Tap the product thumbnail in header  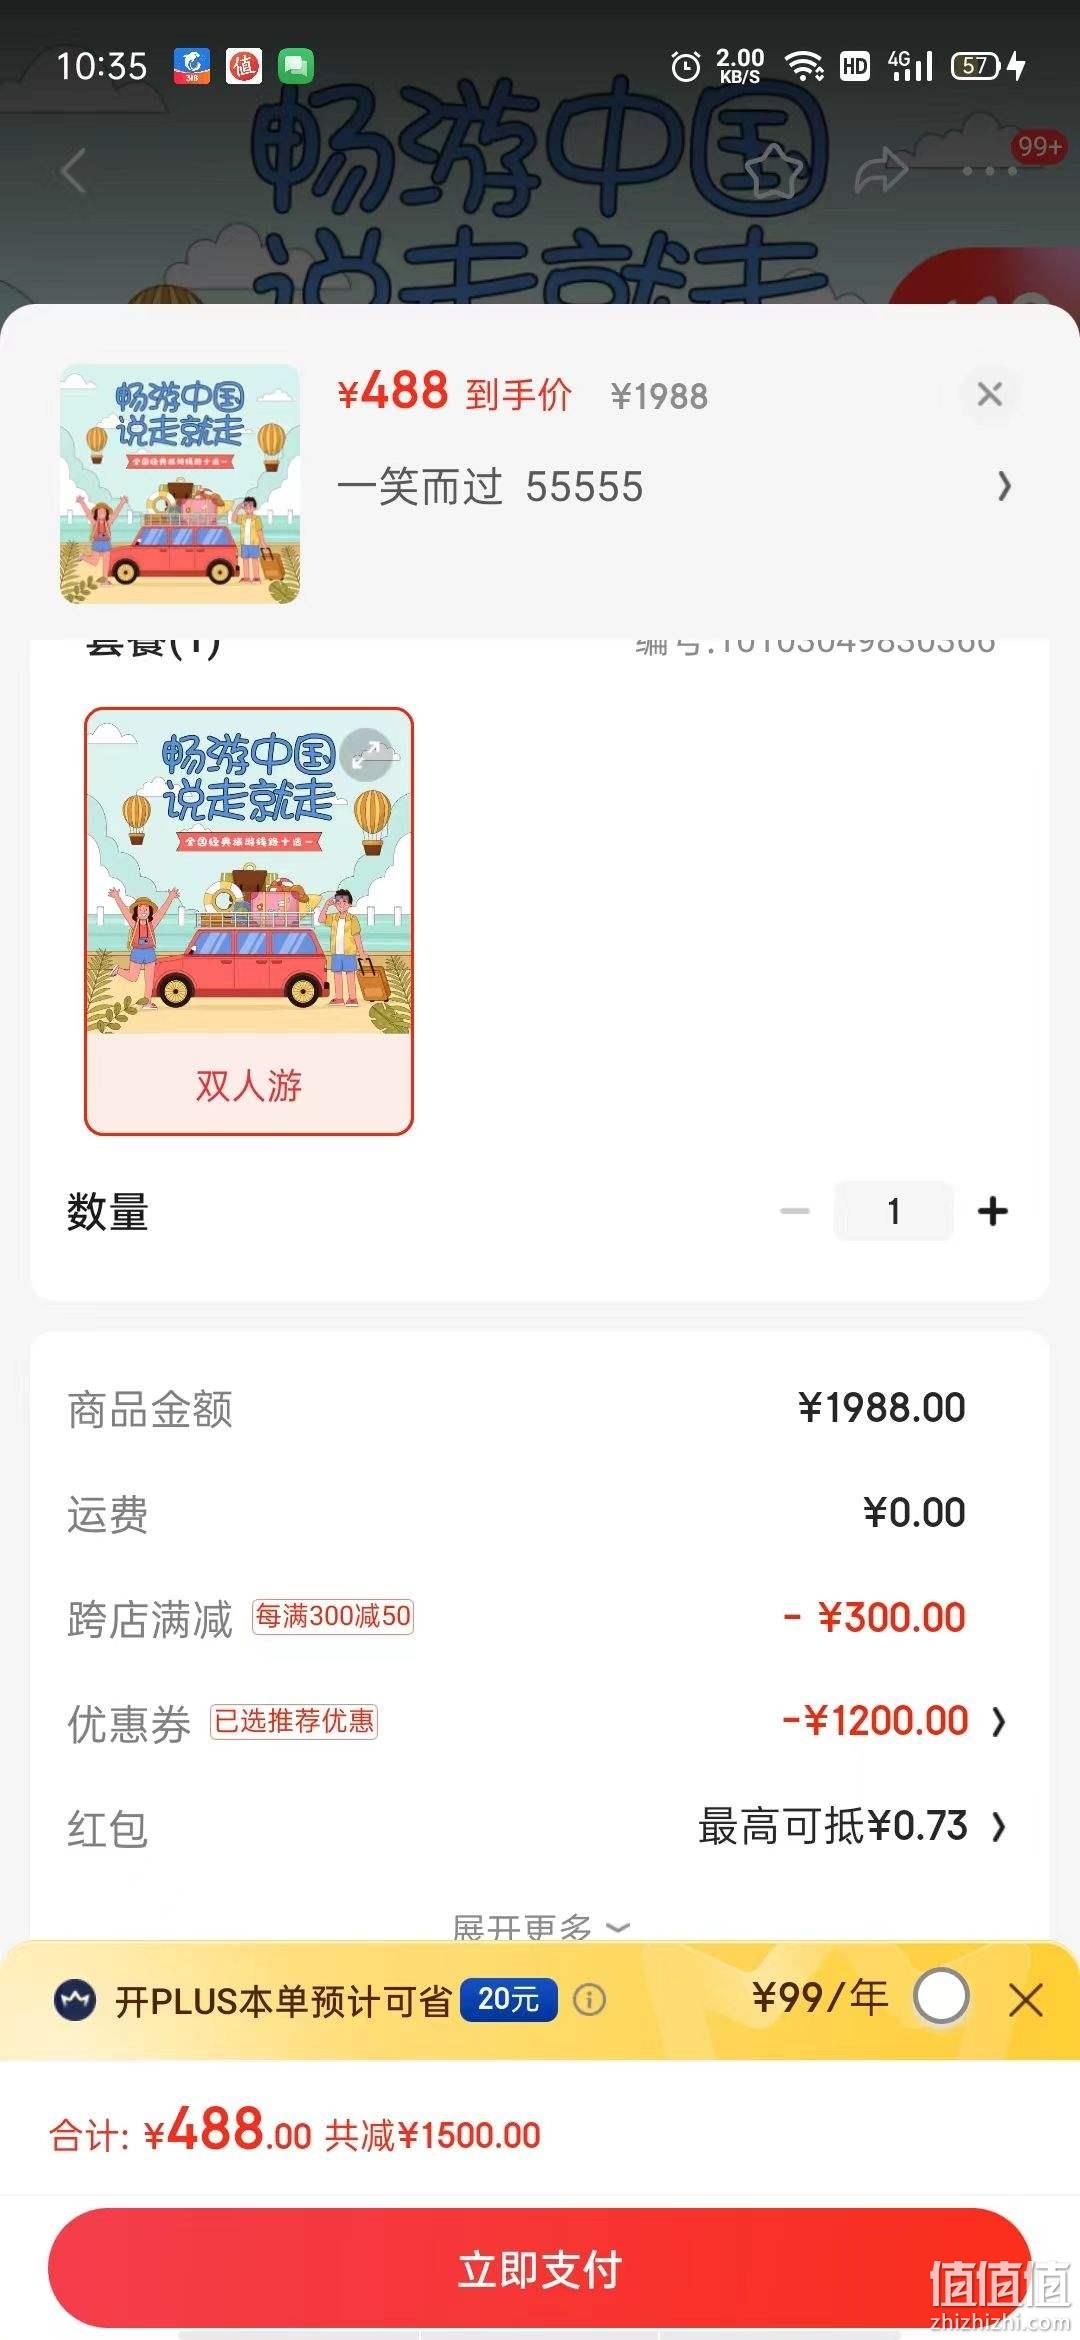(x=180, y=484)
